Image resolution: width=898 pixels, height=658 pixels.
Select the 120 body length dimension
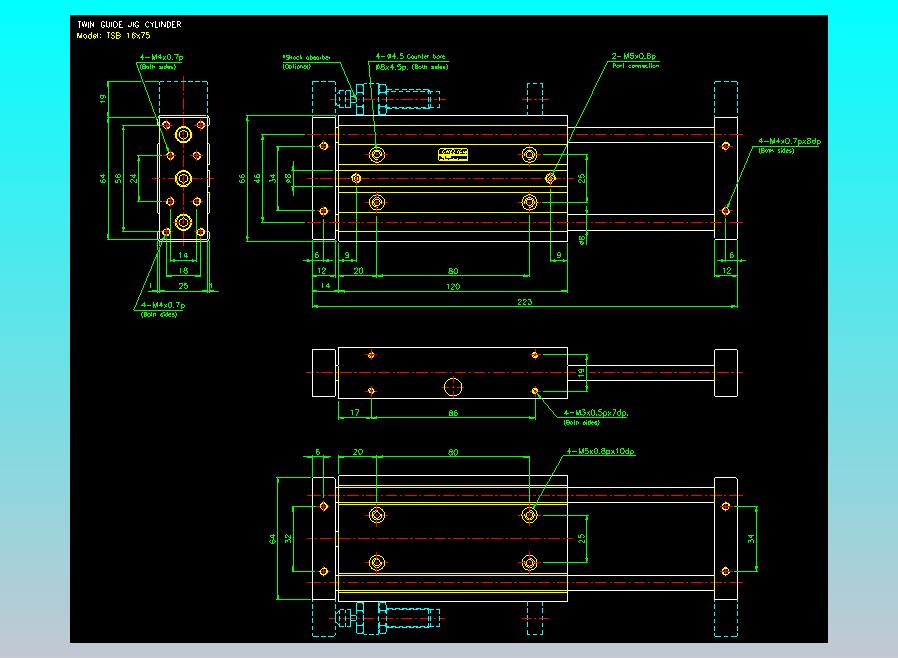point(452,286)
